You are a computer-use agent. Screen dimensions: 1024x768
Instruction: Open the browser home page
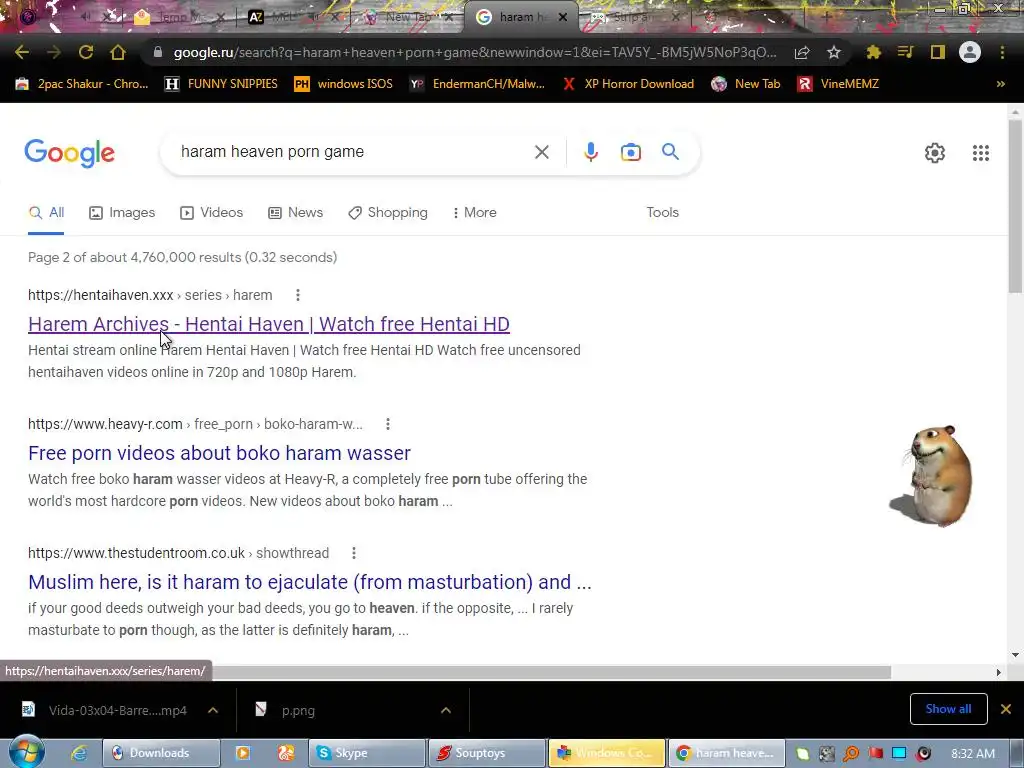click(118, 52)
